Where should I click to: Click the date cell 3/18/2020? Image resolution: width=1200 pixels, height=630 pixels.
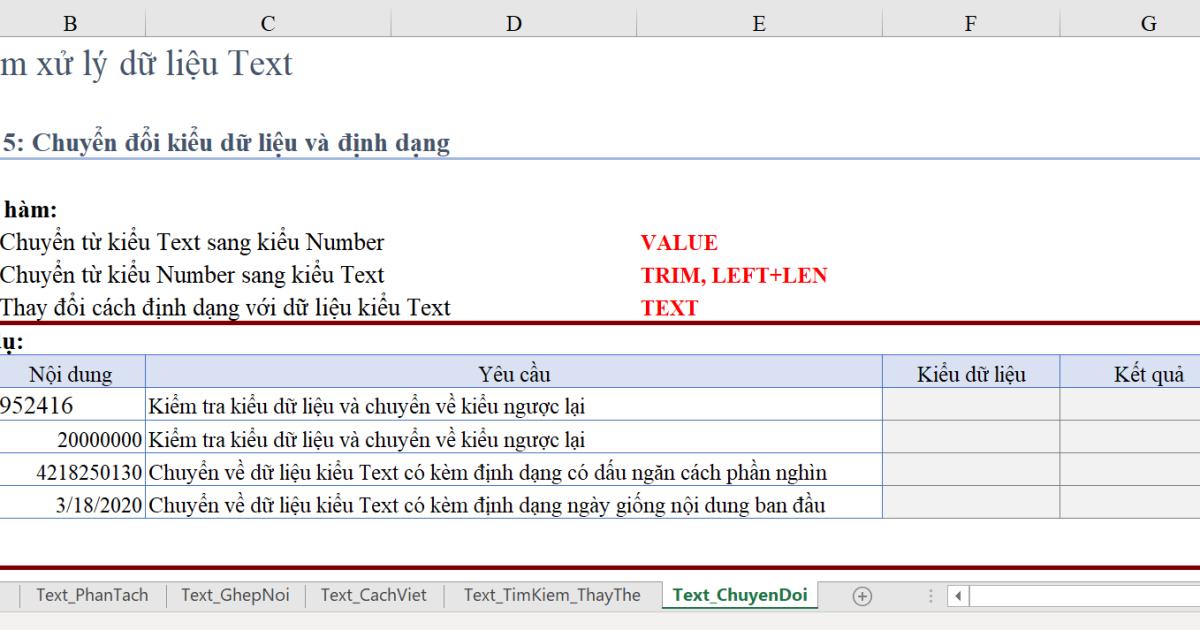click(72, 504)
